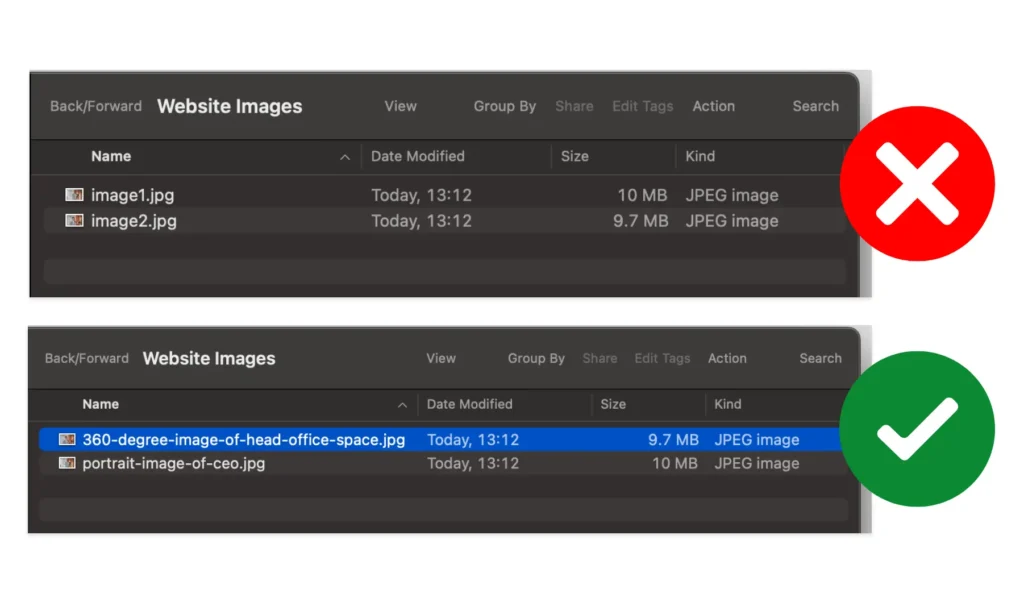Open Group By in top Finder window
The image size is (1024, 614).
(x=505, y=106)
